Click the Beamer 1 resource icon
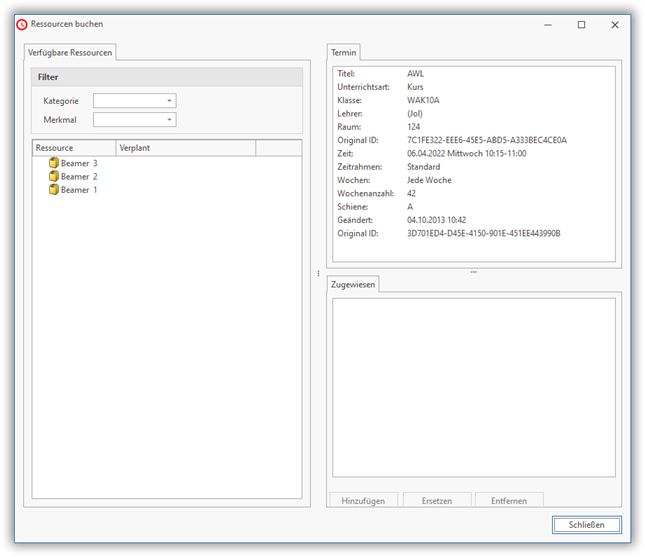The image size is (645, 557). 54,189
